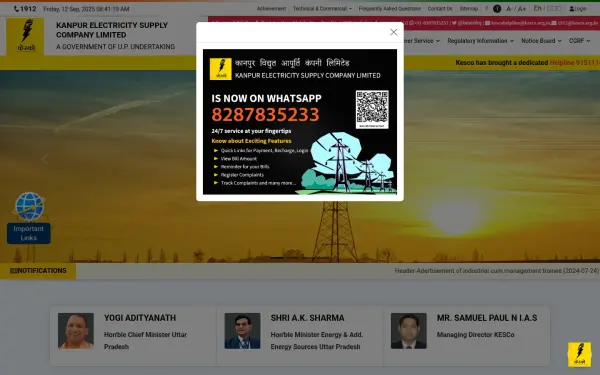Click the 1912 helpline phone icon
The width and height of the screenshot is (600, 375).
tap(16, 9)
